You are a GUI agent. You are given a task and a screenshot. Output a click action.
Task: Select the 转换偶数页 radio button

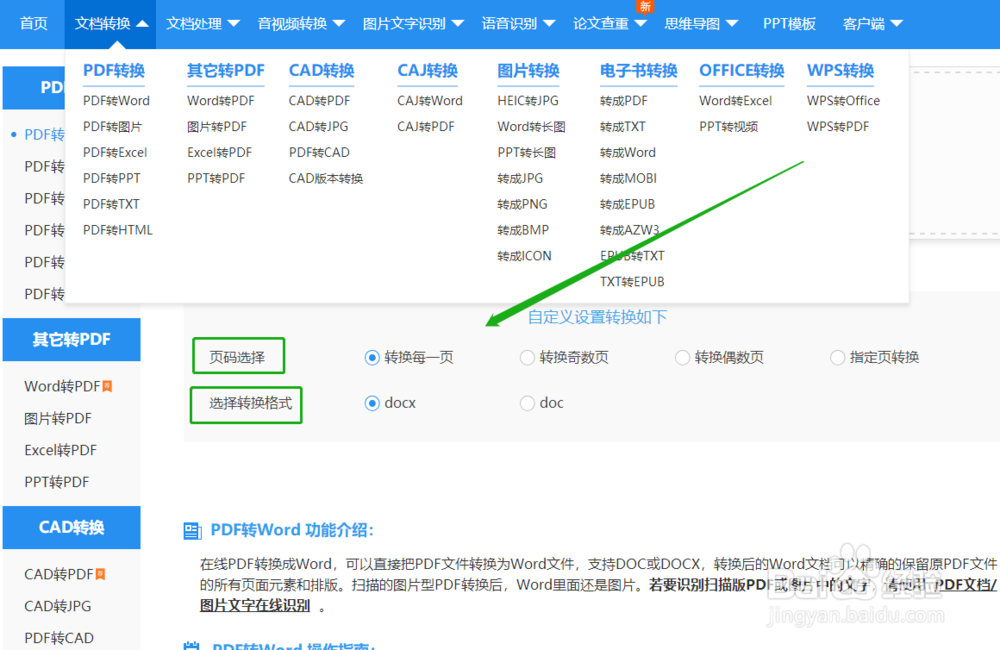tap(681, 356)
